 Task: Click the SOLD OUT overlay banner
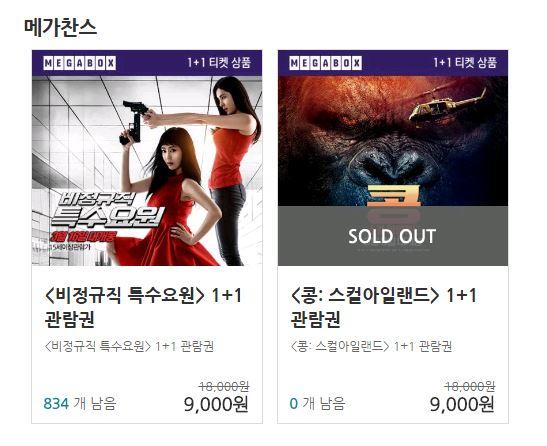click(x=393, y=236)
